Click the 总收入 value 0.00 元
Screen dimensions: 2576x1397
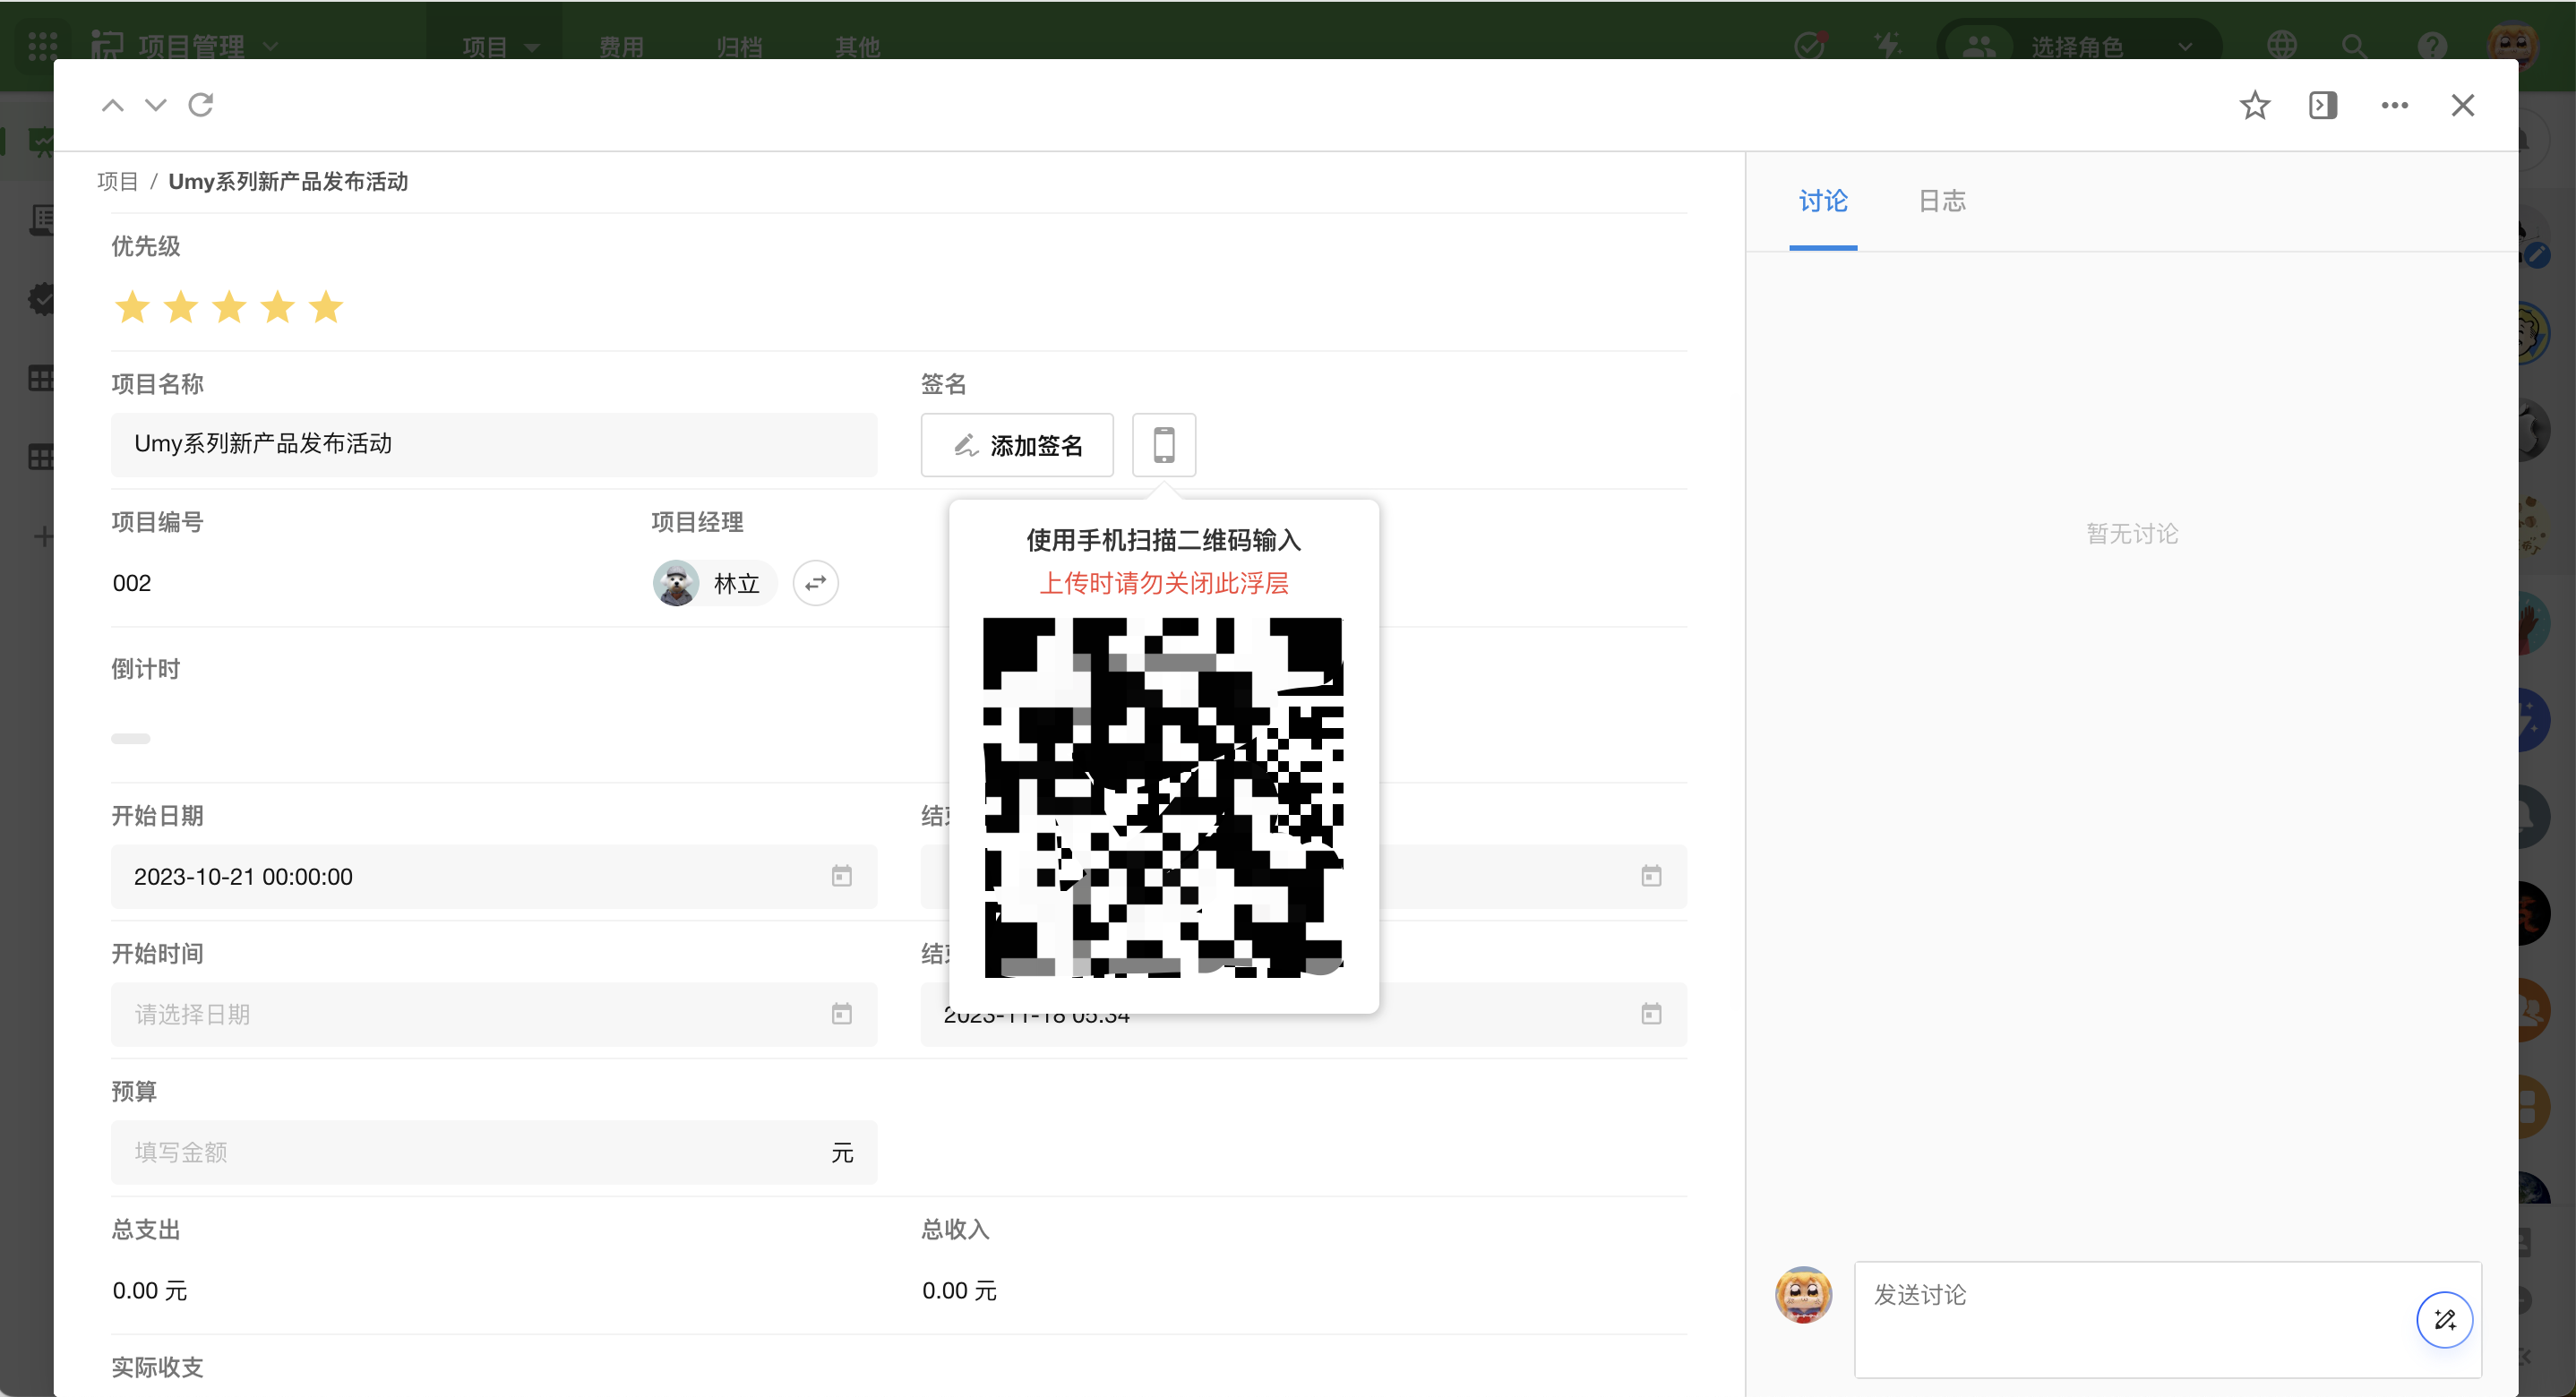pos(959,1291)
